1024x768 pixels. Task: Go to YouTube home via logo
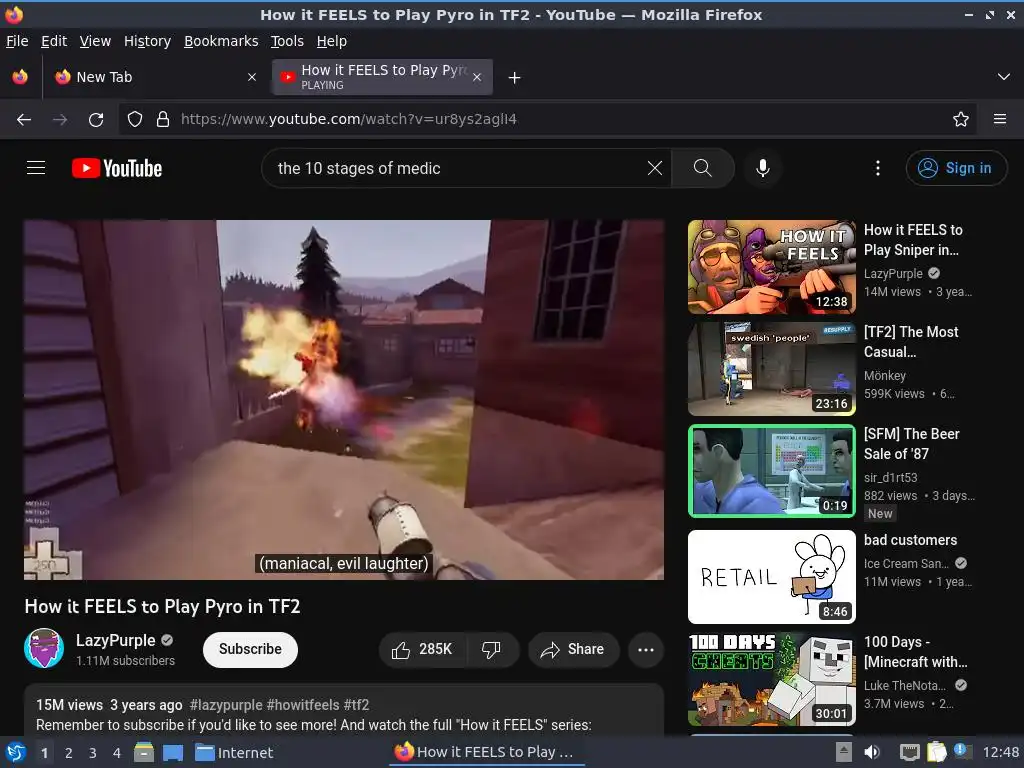(117, 168)
